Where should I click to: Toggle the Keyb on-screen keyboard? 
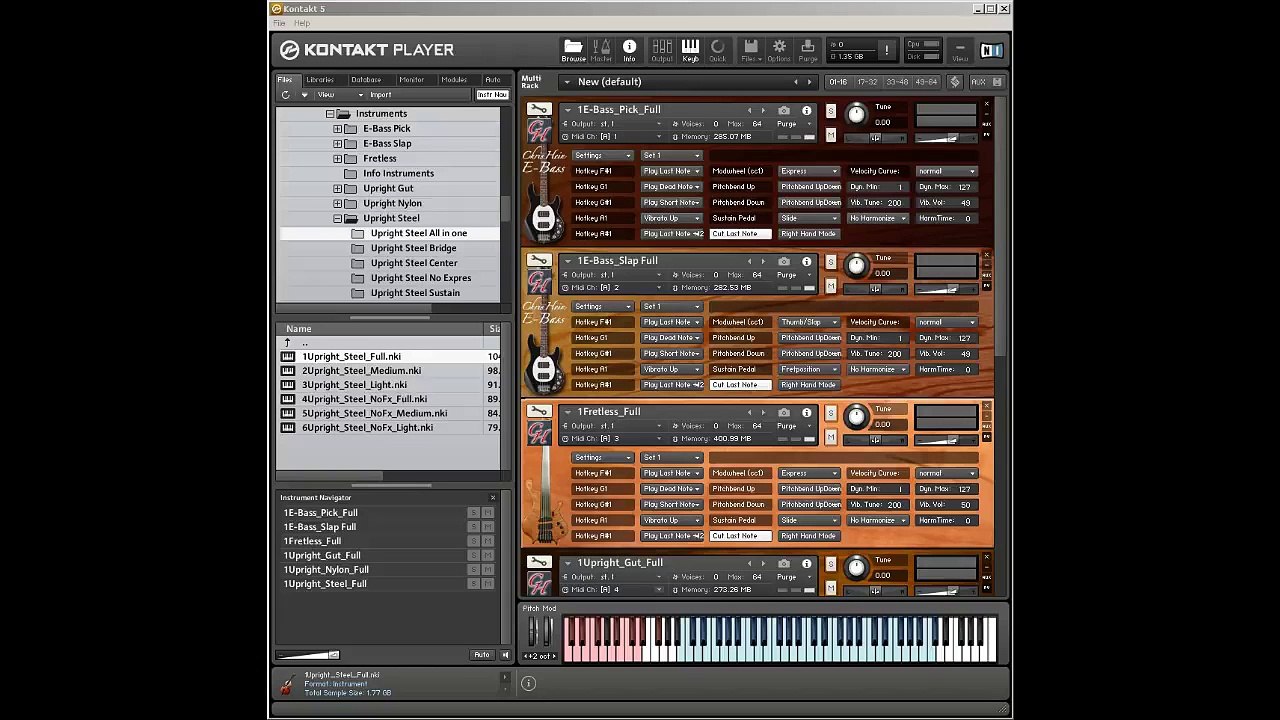pyautogui.click(x=690, y=50)
